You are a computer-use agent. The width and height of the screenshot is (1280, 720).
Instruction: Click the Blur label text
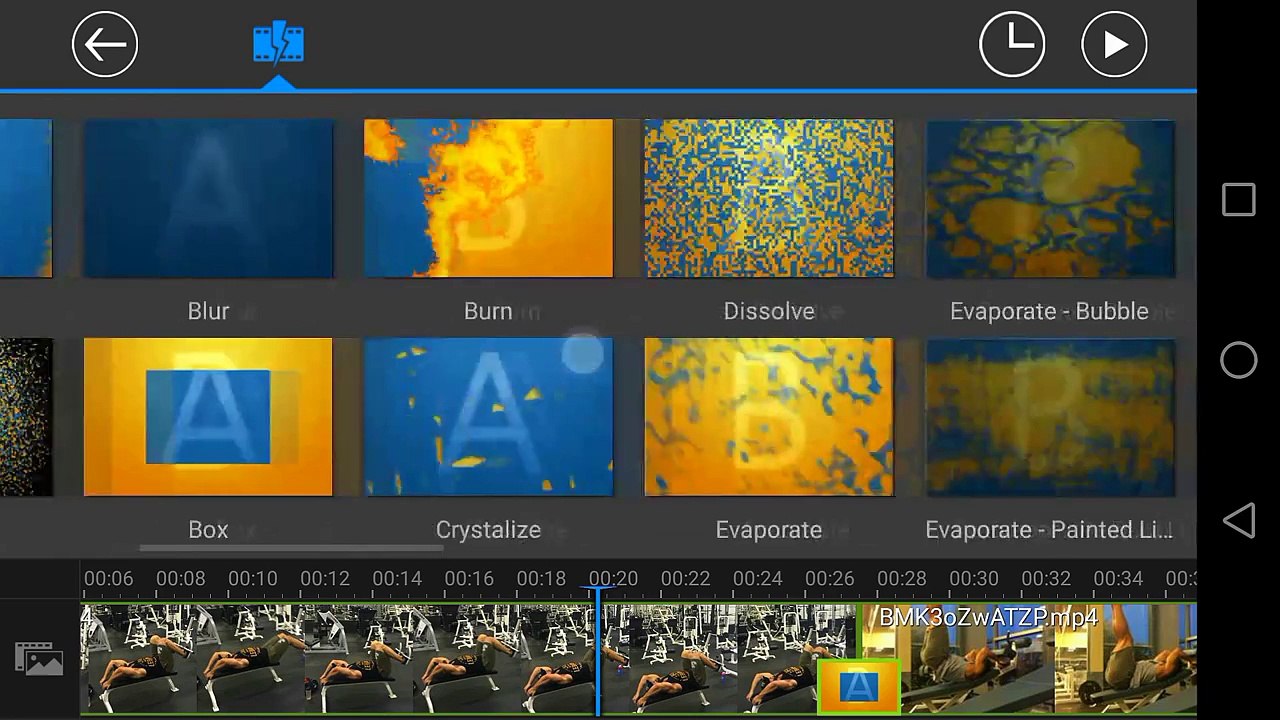tap(208, 311)
